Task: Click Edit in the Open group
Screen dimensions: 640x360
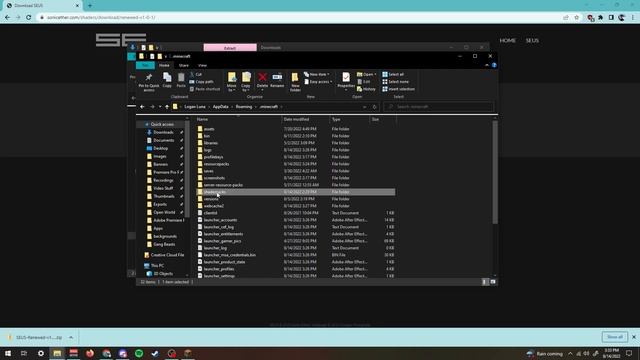Action: tap(363, 82)
